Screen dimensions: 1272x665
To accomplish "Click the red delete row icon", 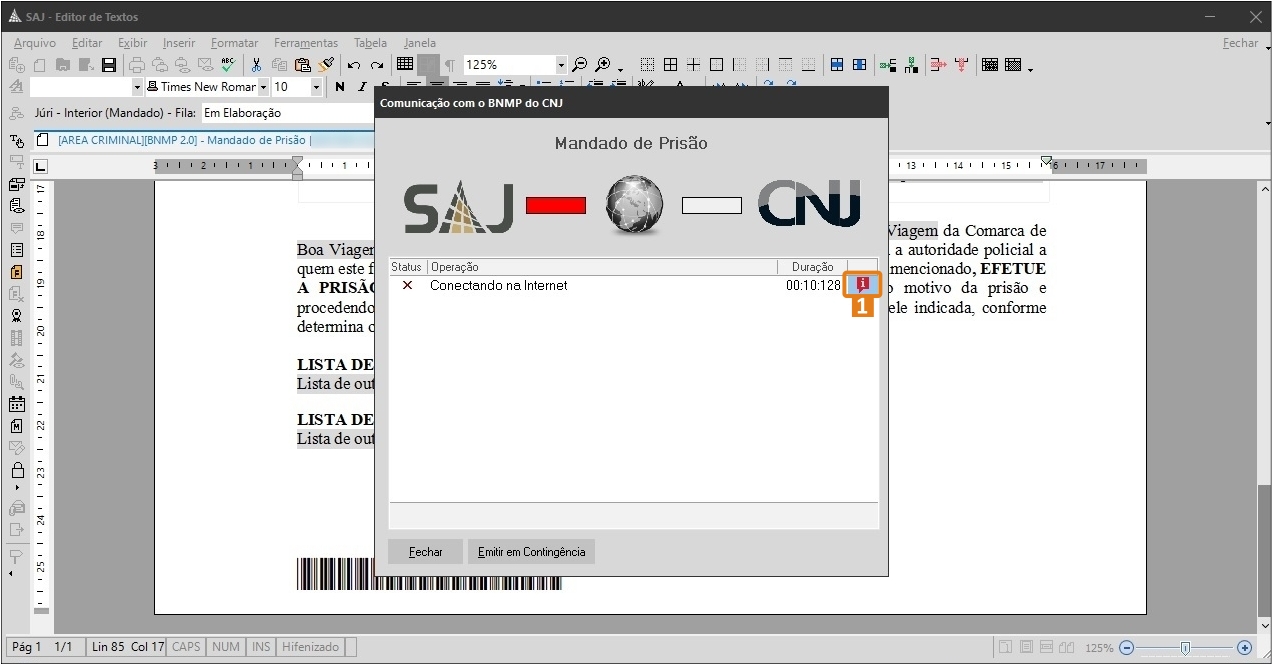I will point(939,65).
